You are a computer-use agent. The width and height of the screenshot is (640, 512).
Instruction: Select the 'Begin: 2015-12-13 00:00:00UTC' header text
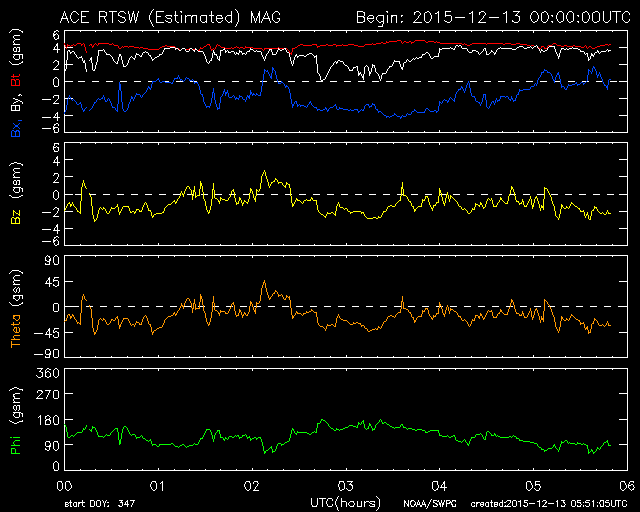pos(493,18)
